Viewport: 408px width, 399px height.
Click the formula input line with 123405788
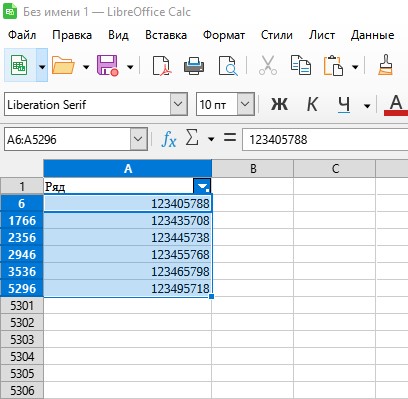(325, 139)
